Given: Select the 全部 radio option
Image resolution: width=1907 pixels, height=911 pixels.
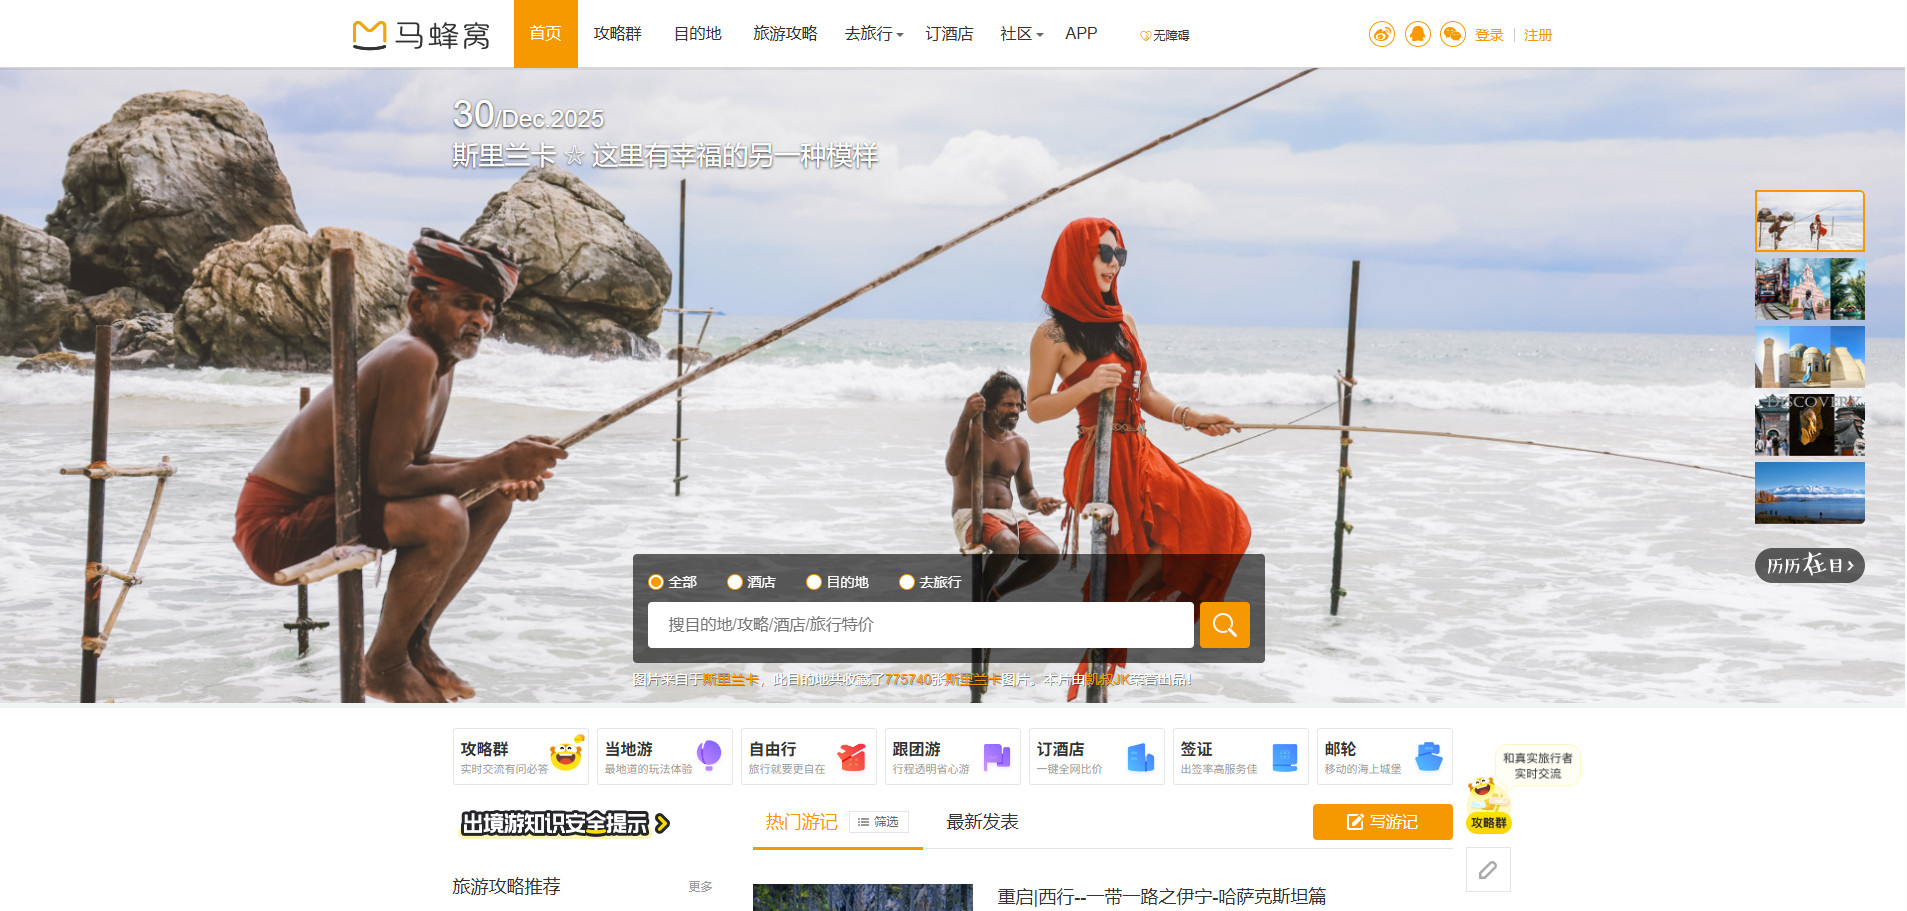Looking at the screenshot, I should [656, 582].
